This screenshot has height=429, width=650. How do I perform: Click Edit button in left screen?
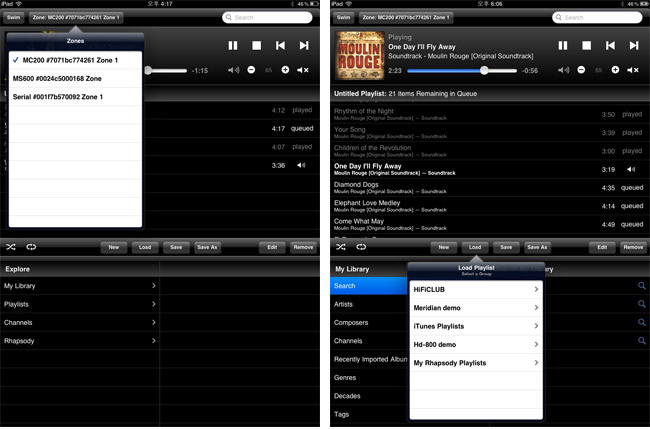coord(272,247)
